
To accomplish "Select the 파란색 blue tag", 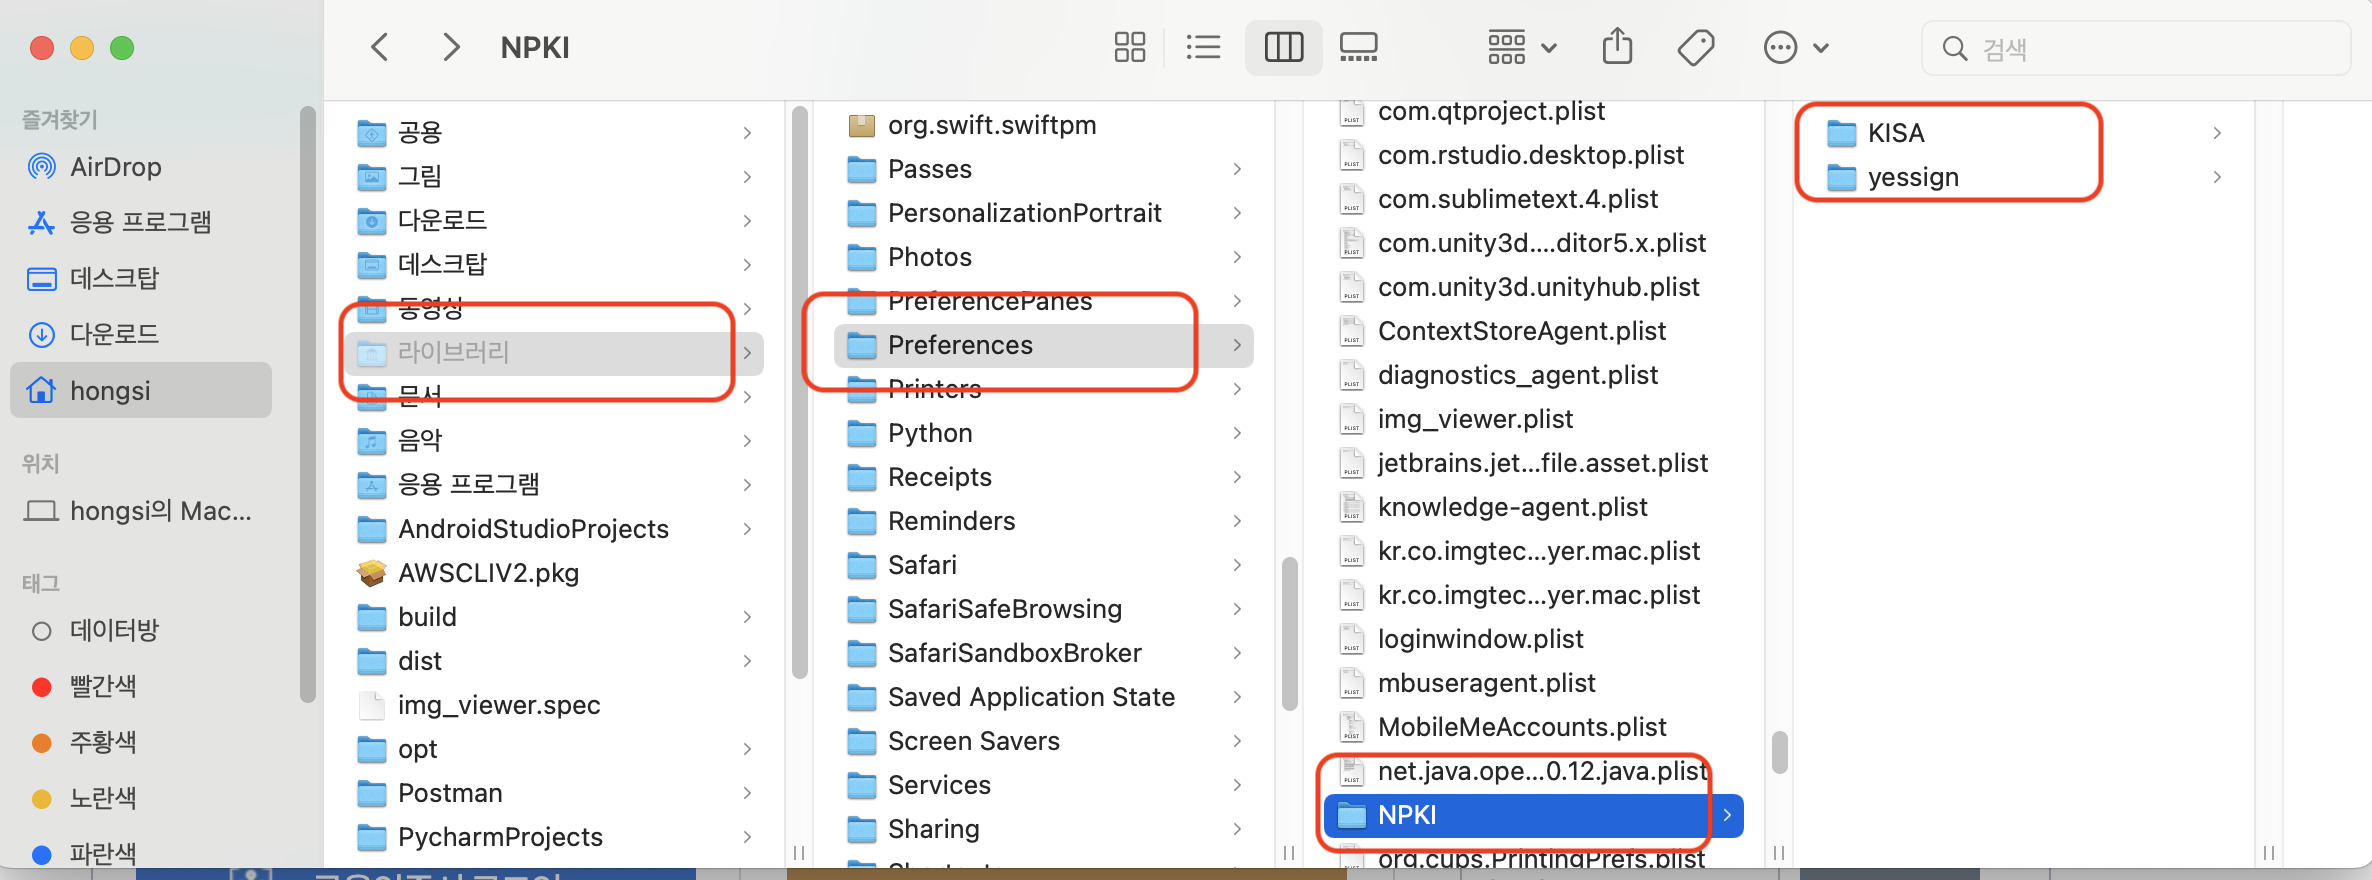I will click(84, 854).
